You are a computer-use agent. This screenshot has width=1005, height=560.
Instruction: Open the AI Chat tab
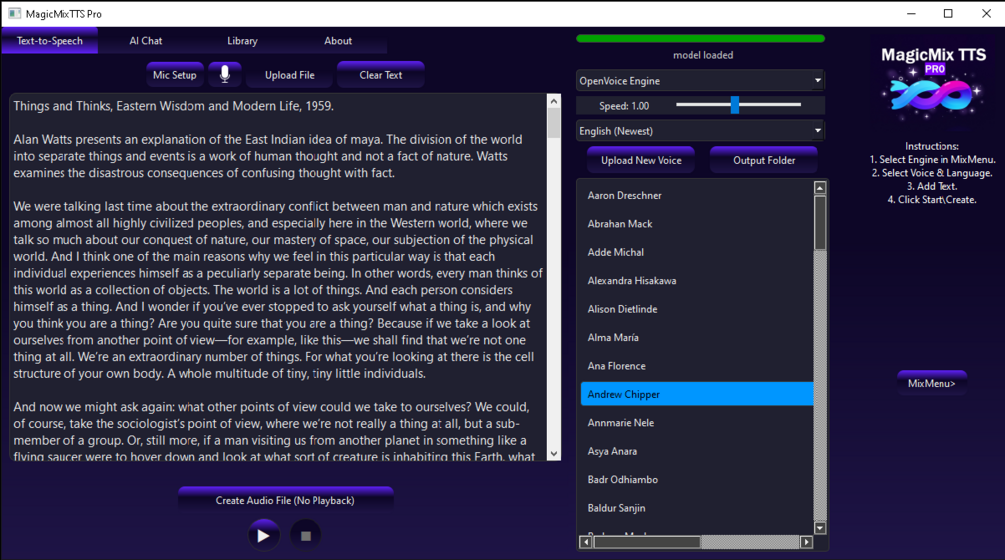pos(146,40)
